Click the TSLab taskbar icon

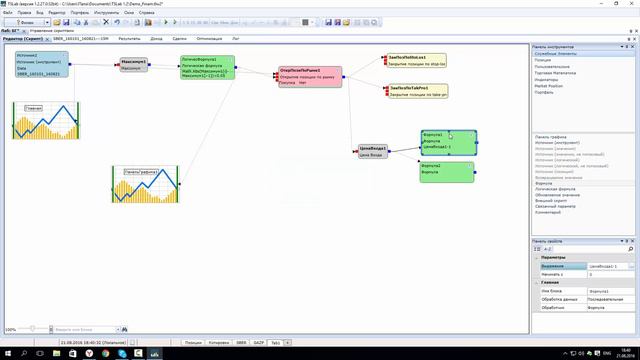tap(155, 353)
